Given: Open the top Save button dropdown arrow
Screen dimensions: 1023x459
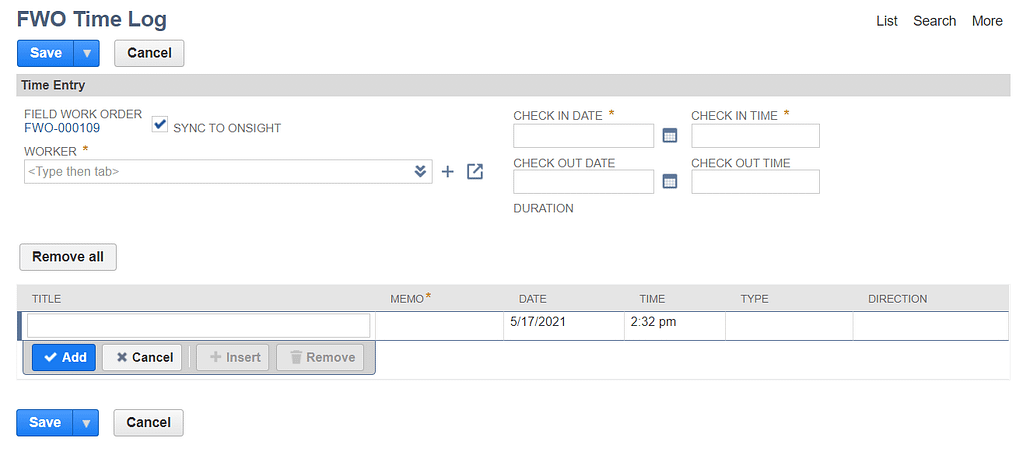Looking at the screenshot, I should click(x=87, y=53).
